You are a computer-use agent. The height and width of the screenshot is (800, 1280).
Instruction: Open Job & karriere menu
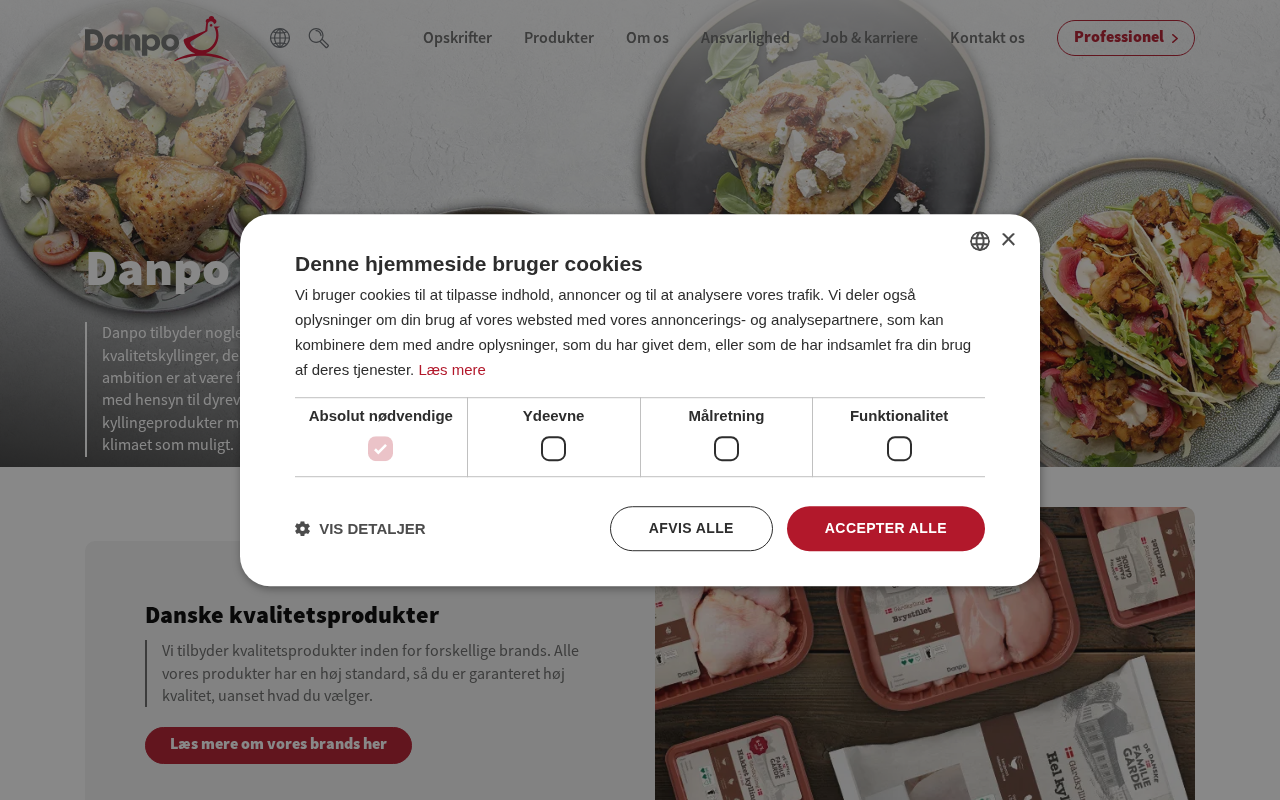pyautogui.click(x=870, y=38)
